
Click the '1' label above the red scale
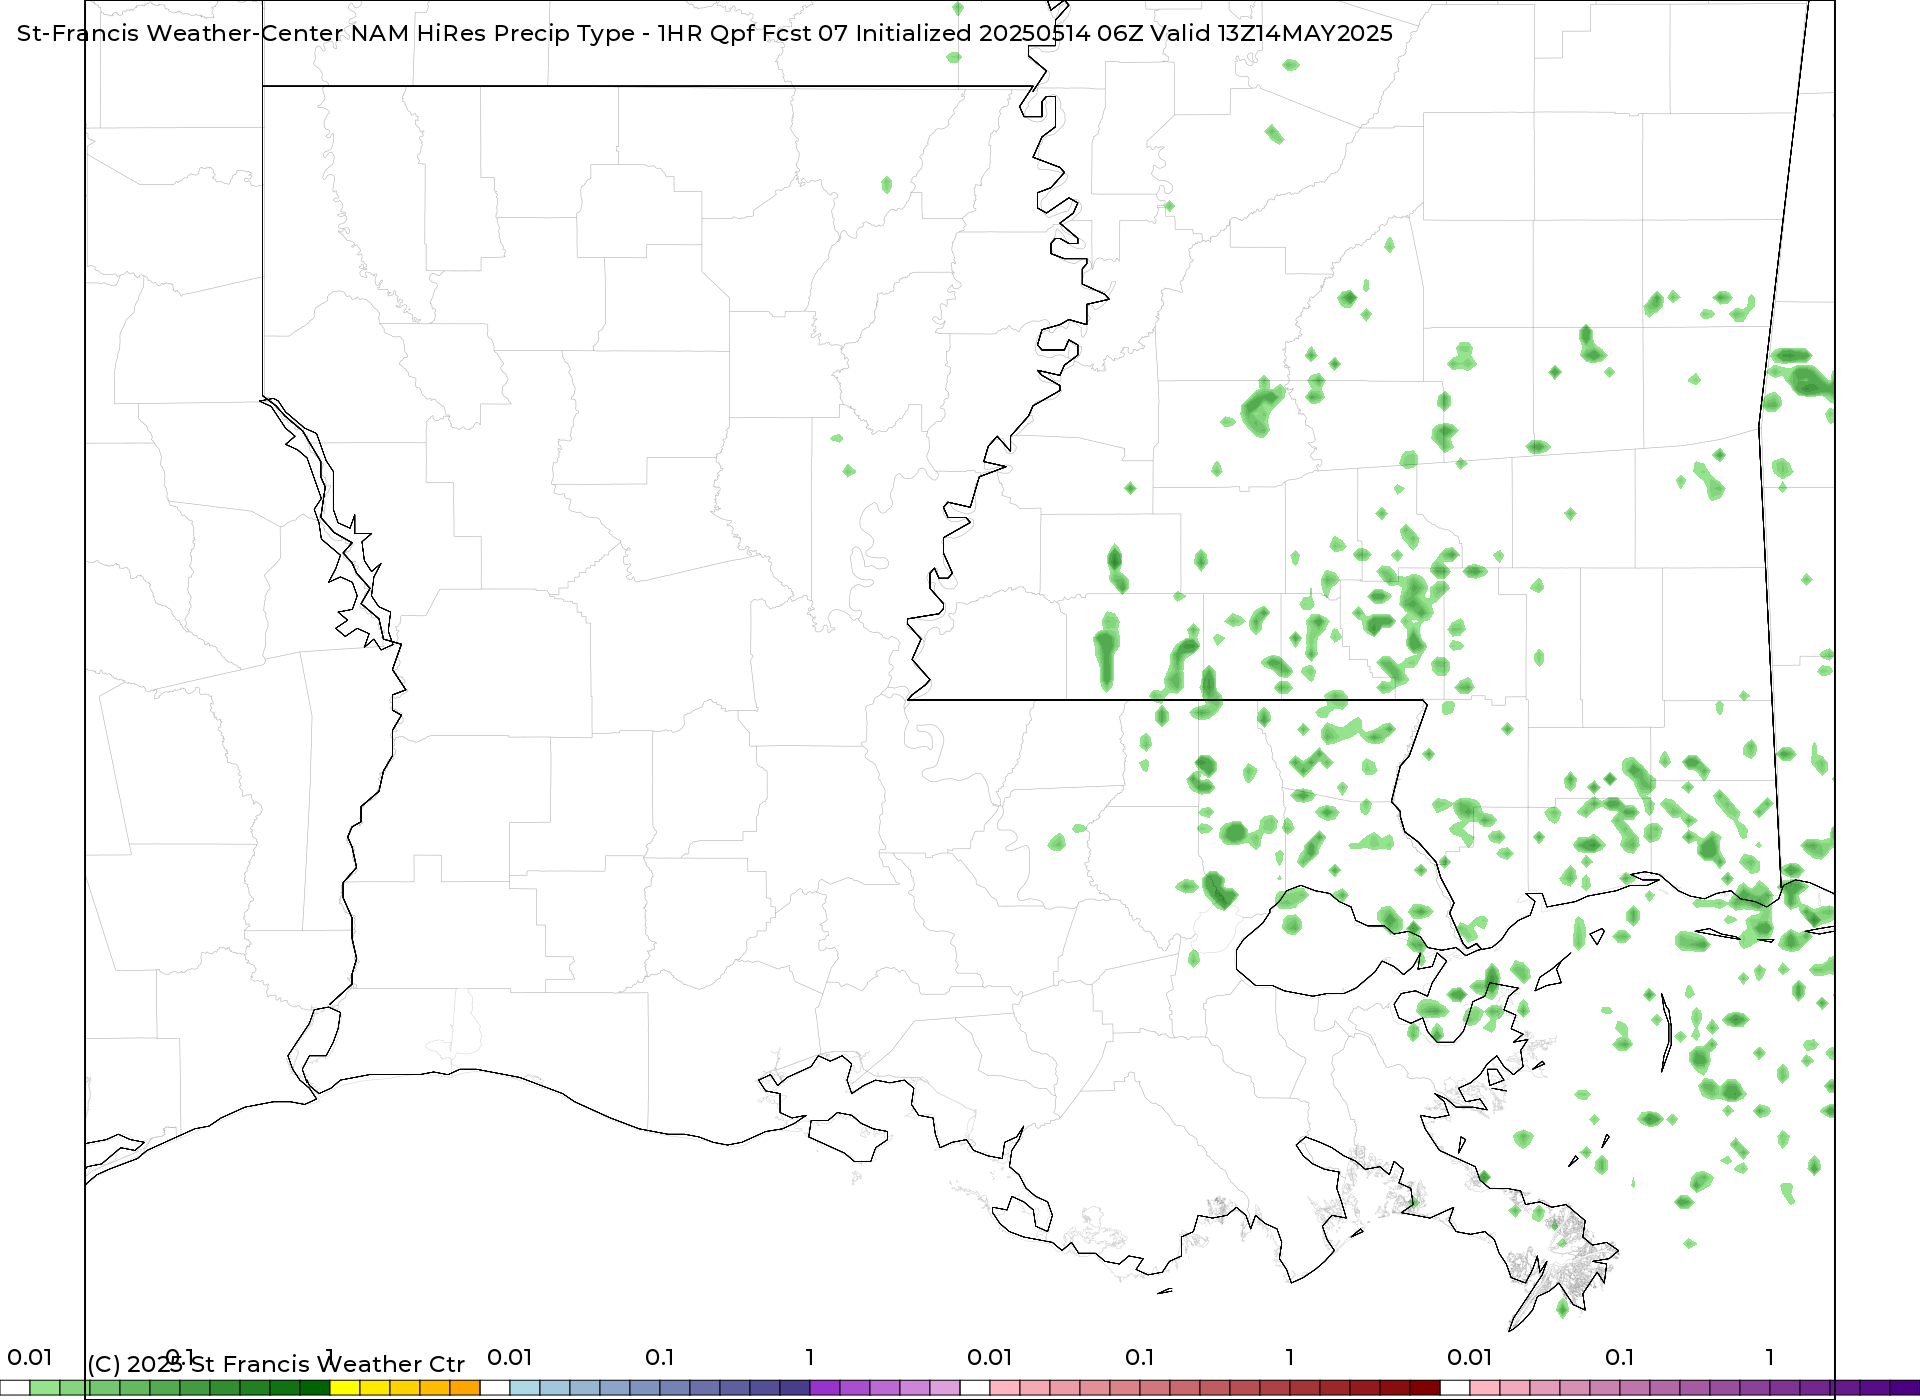coord(1290,1357)
